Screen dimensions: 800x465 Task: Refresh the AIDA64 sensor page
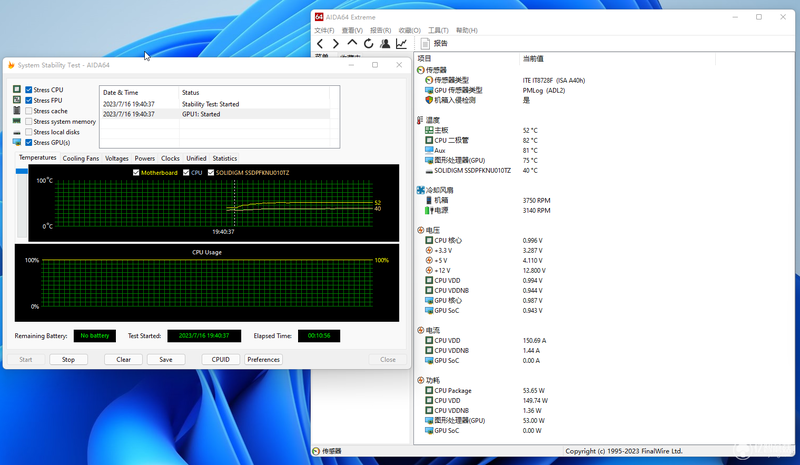(368, 44)
